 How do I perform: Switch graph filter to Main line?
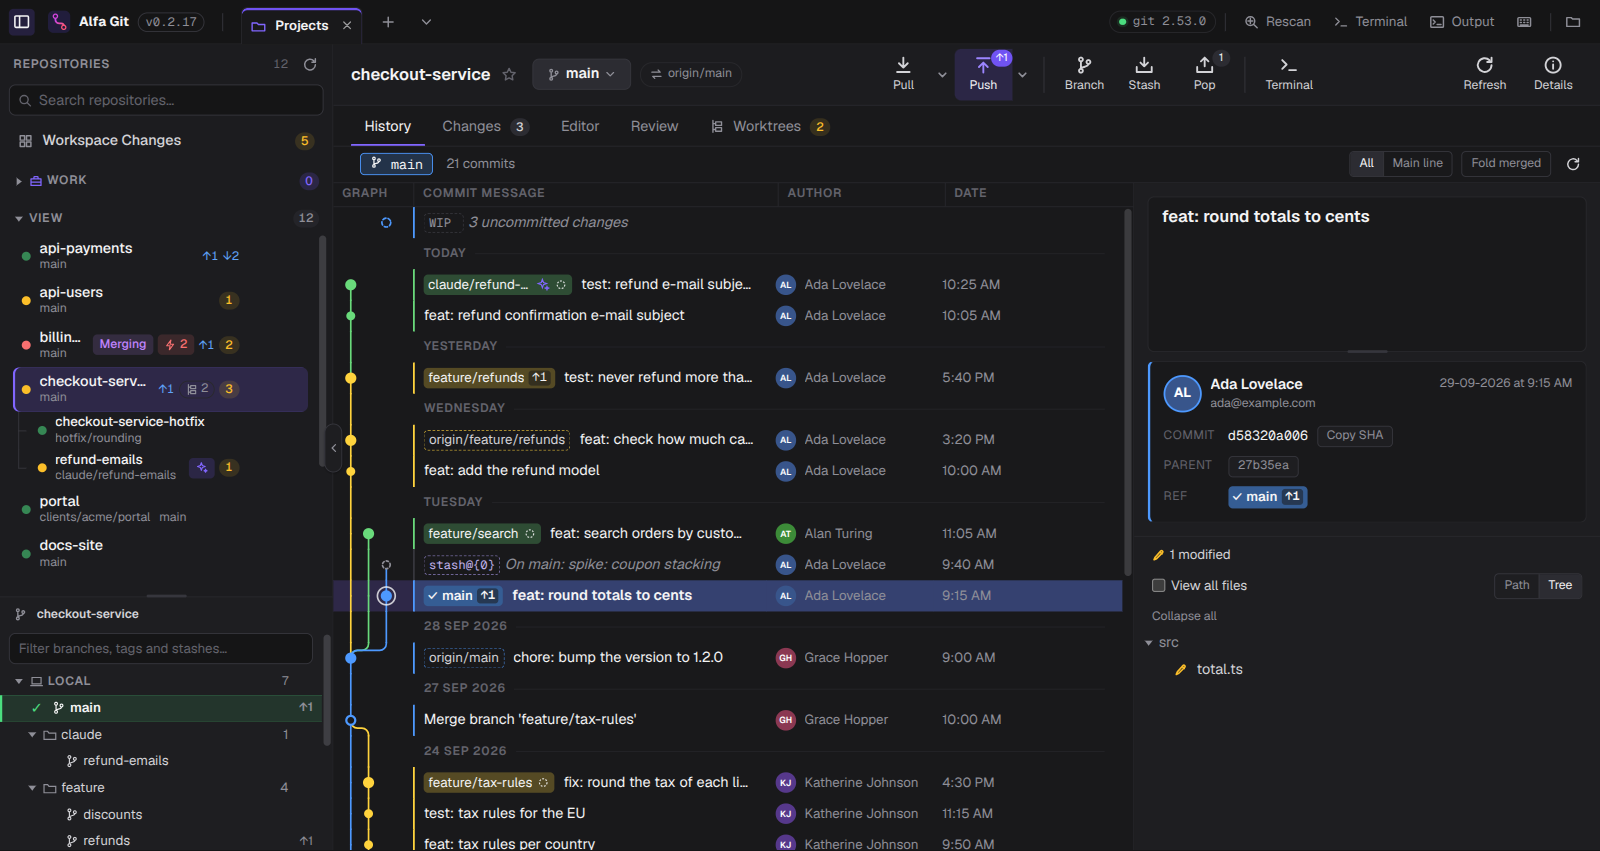coord(1417,164)
